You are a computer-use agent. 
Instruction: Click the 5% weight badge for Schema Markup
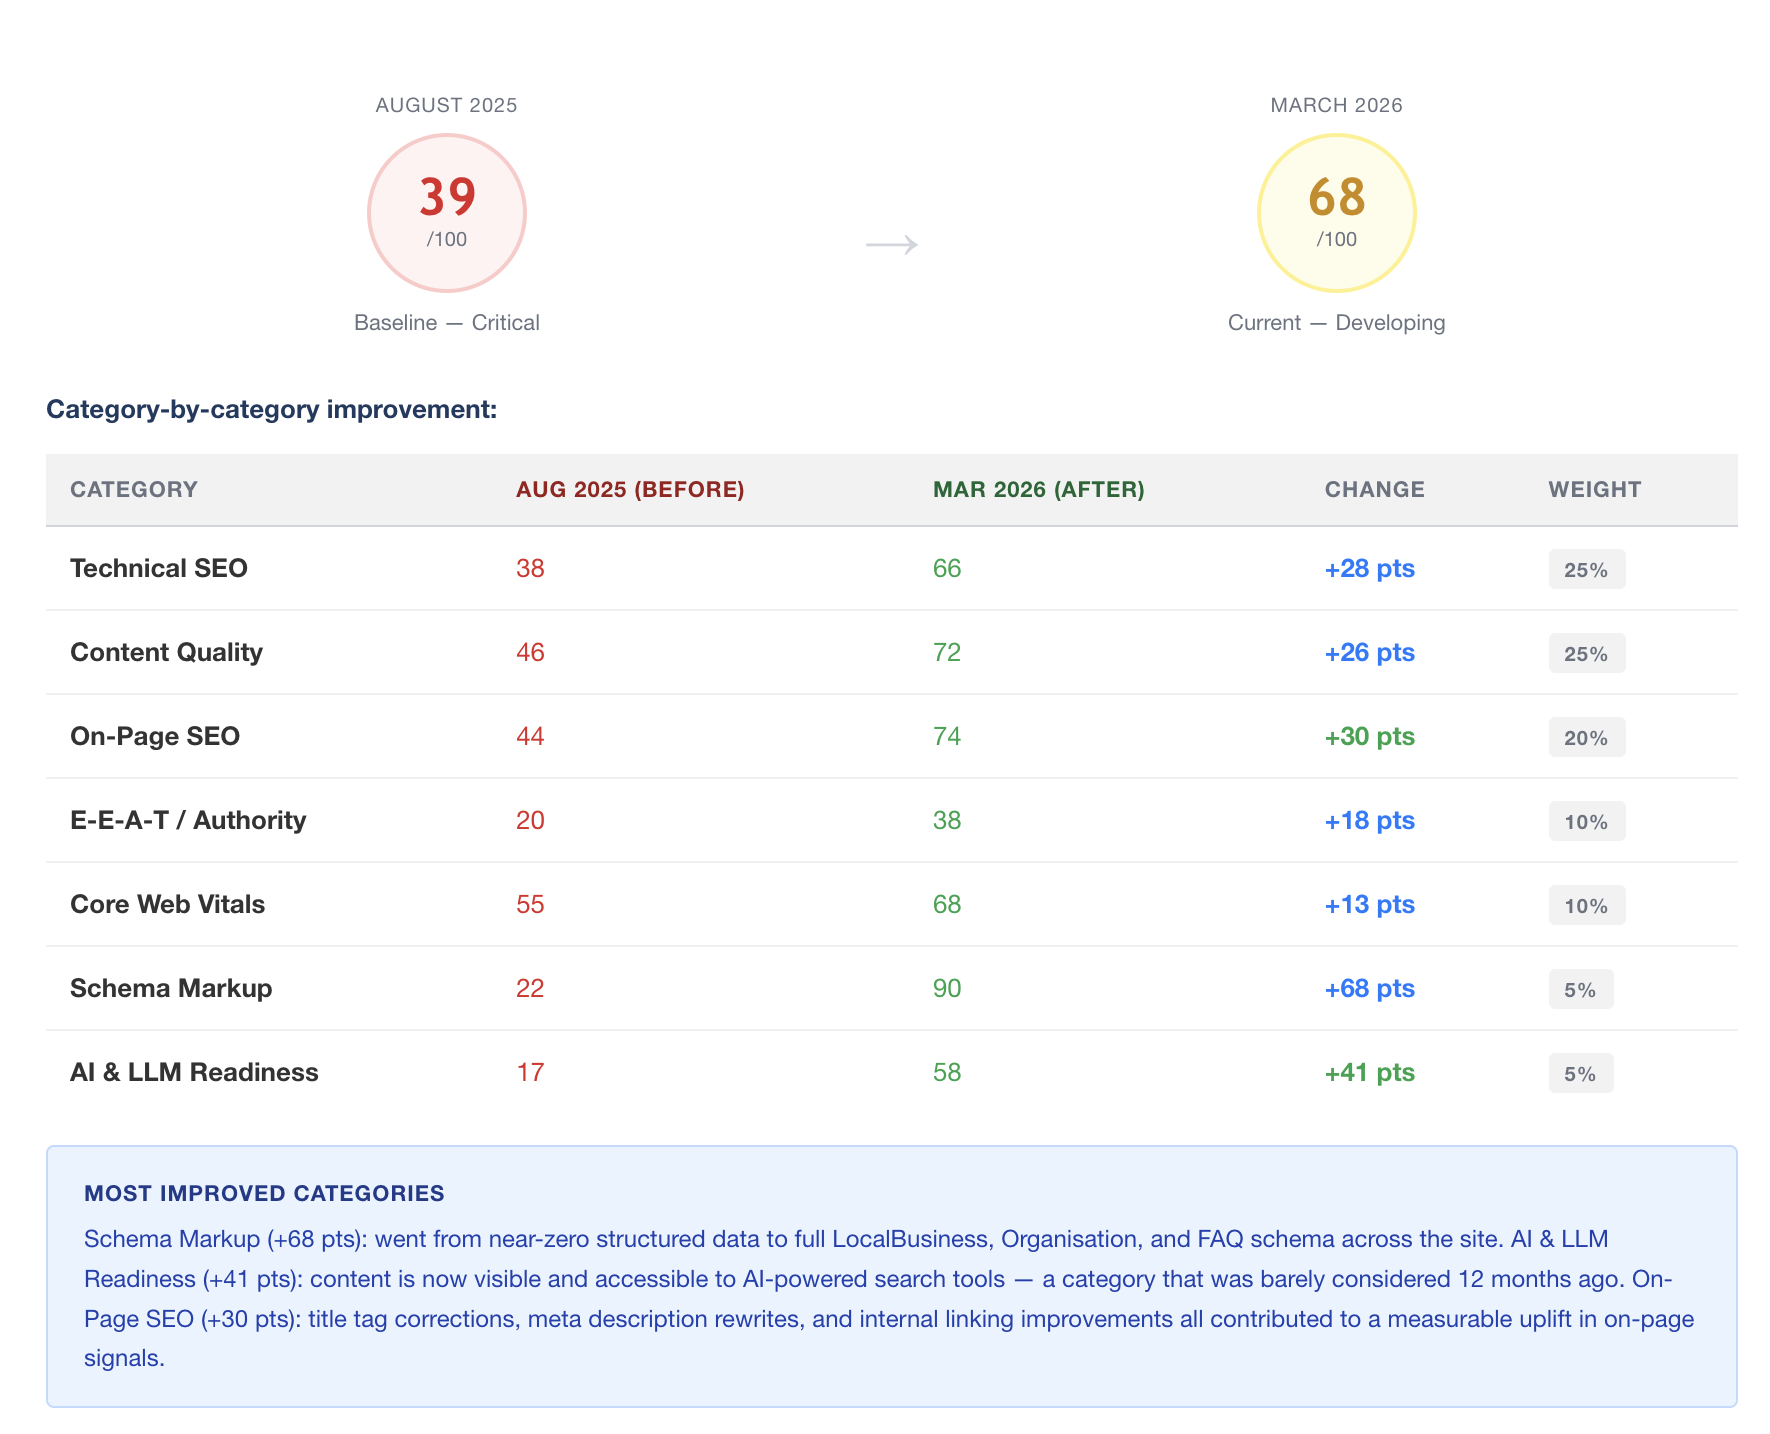(x=1580, y=989)
